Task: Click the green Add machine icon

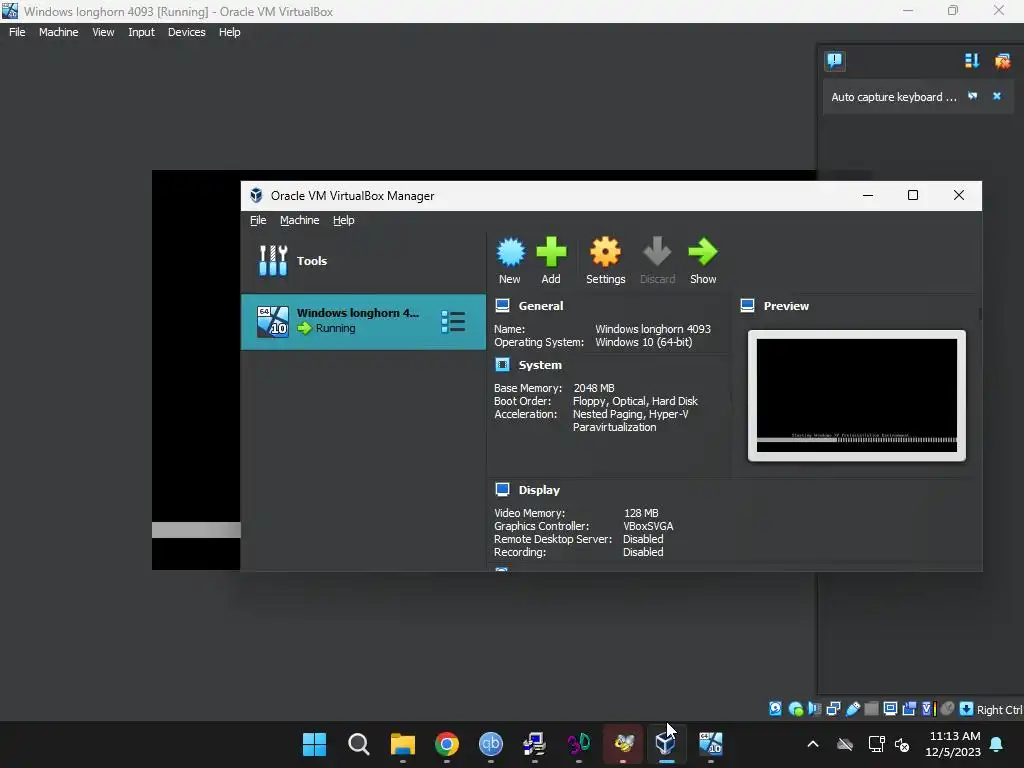Action: coord(551,260)
